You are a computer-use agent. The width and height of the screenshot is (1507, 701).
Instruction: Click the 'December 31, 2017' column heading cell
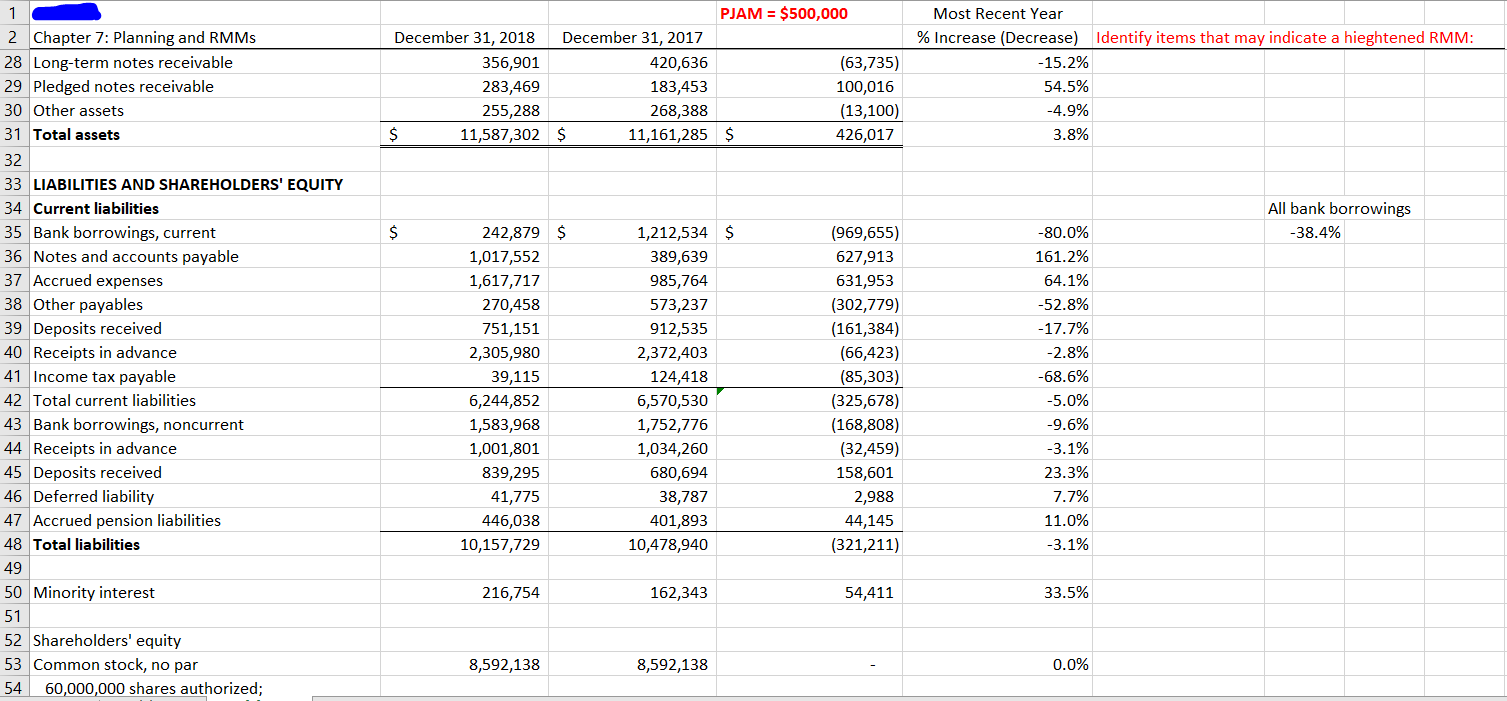pos(631,37)
